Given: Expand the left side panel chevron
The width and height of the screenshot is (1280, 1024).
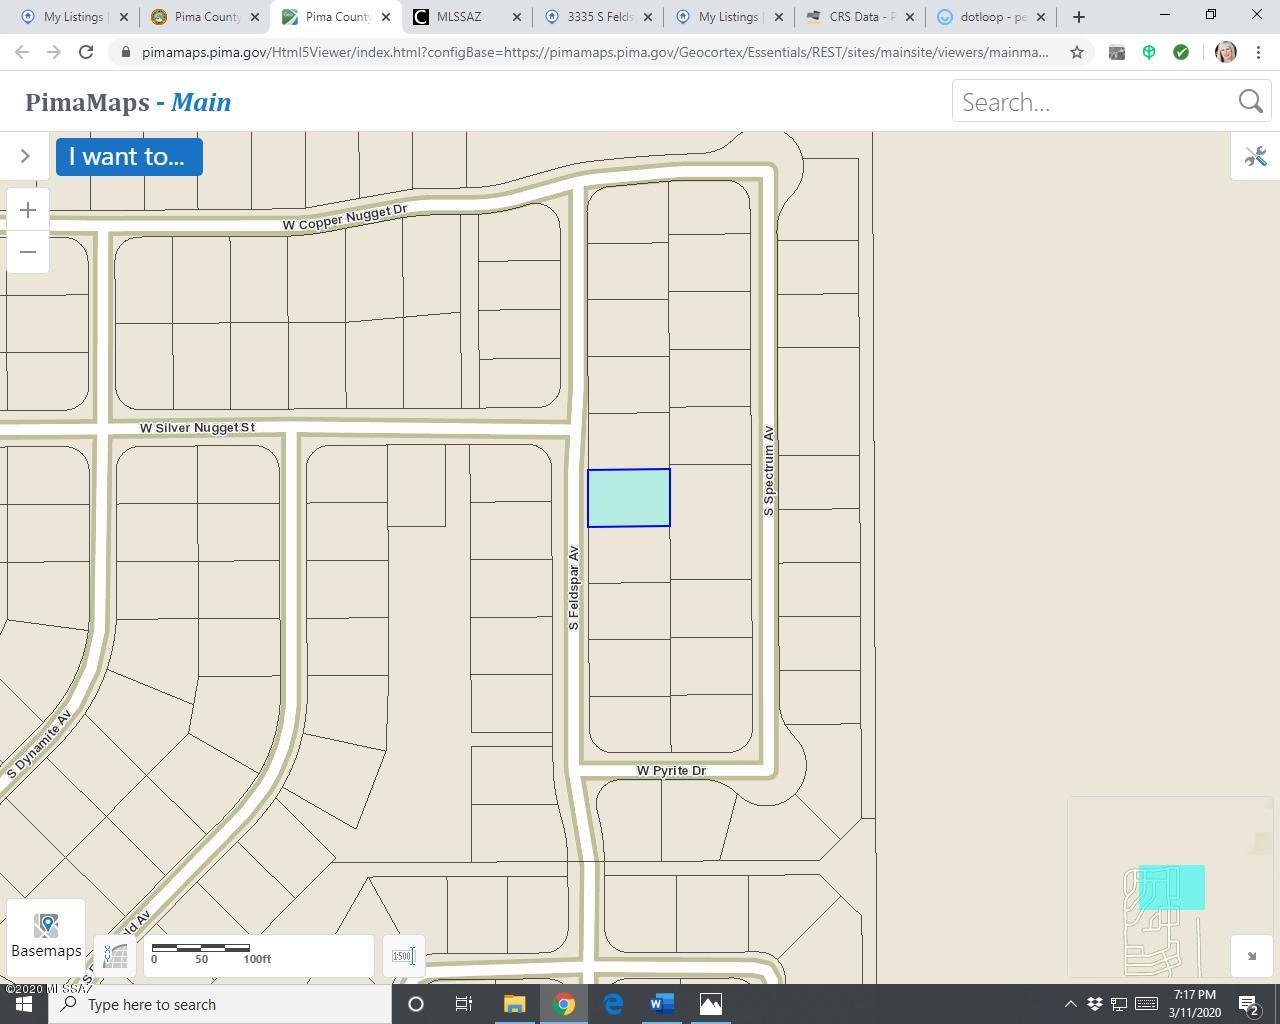Looking at the screenshot, I should pos(25,156).
